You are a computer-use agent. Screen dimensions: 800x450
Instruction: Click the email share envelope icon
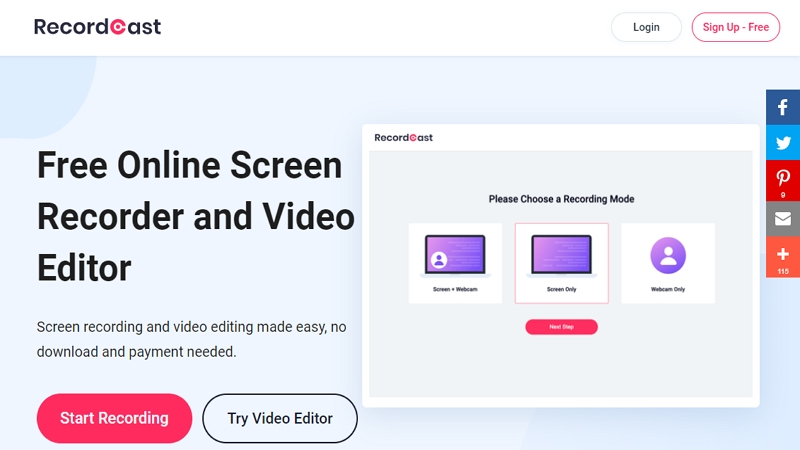(783, 218)
